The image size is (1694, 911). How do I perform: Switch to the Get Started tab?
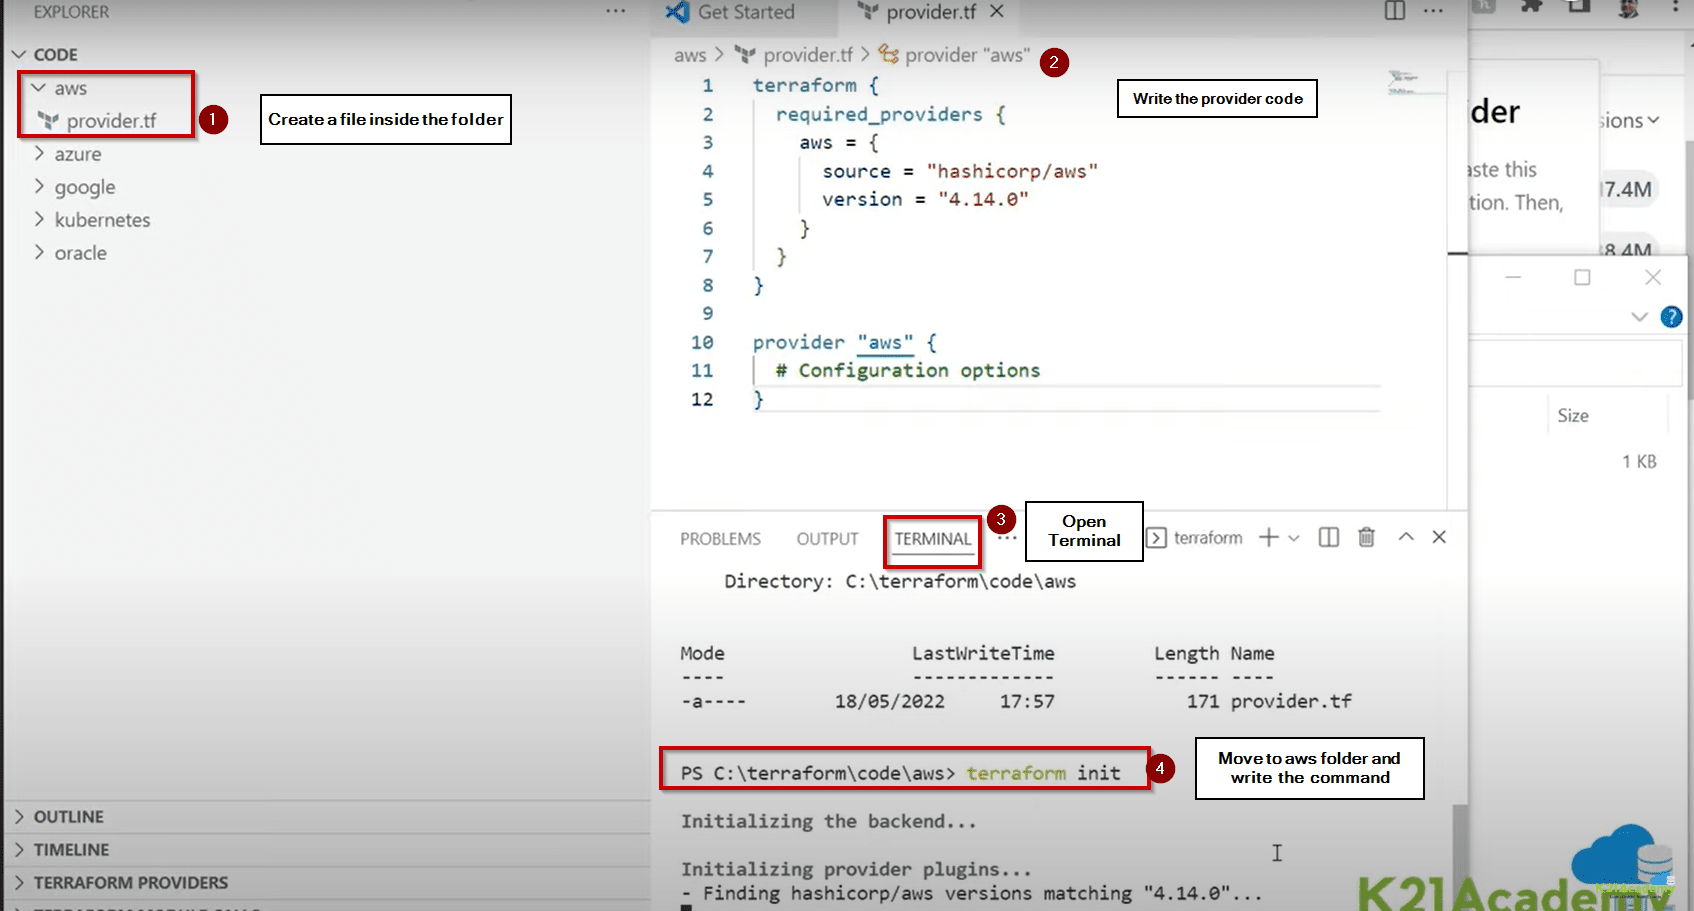(x=745, y=12)
